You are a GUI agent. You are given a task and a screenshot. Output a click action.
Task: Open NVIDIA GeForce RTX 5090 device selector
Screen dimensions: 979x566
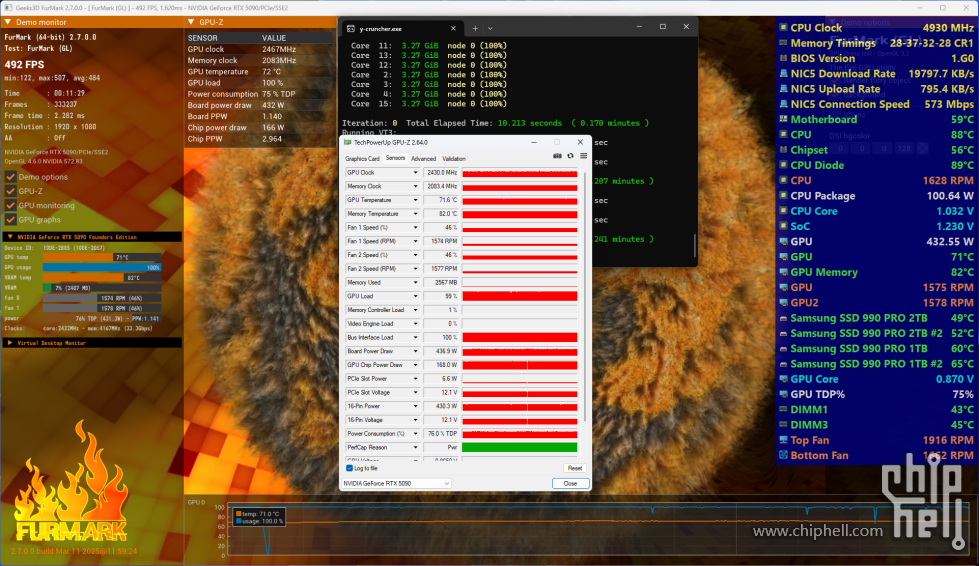396,484
